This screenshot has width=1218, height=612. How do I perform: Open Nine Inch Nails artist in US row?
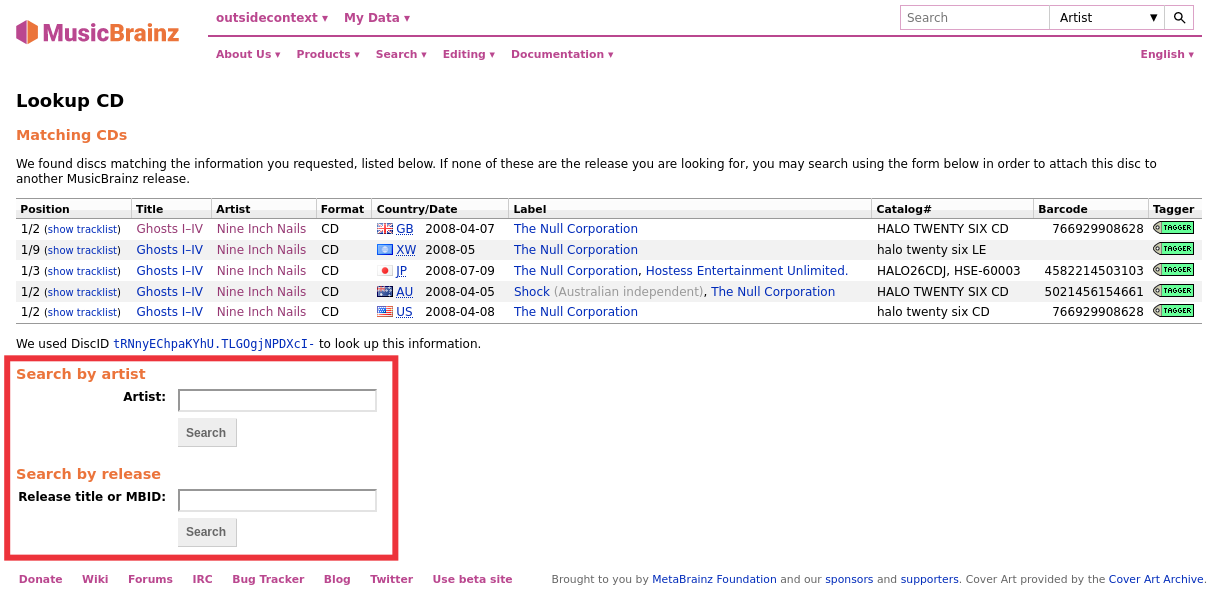[262, 312]
